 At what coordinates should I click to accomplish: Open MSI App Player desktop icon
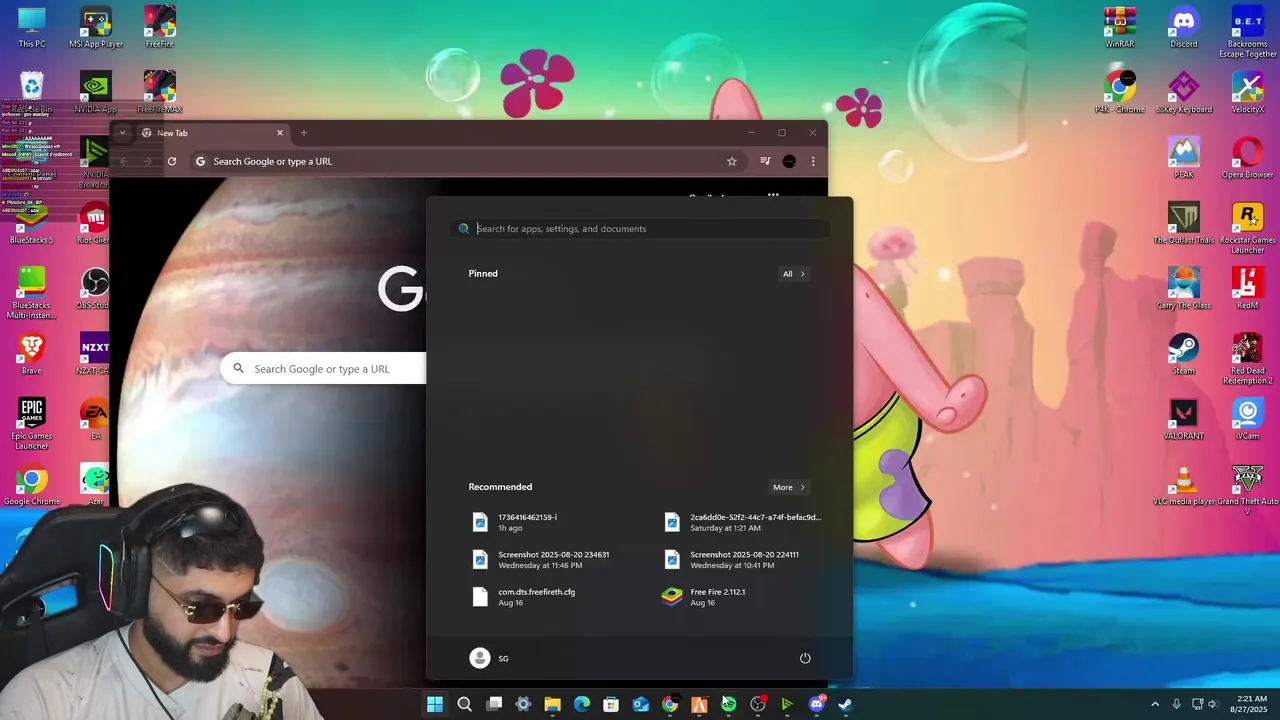(x=96, y=27)
